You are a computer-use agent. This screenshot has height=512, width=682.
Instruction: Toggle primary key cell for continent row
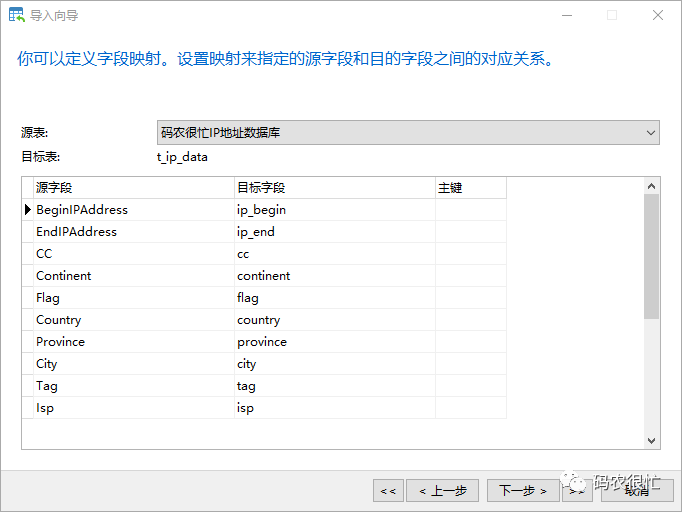click(471, 276)
